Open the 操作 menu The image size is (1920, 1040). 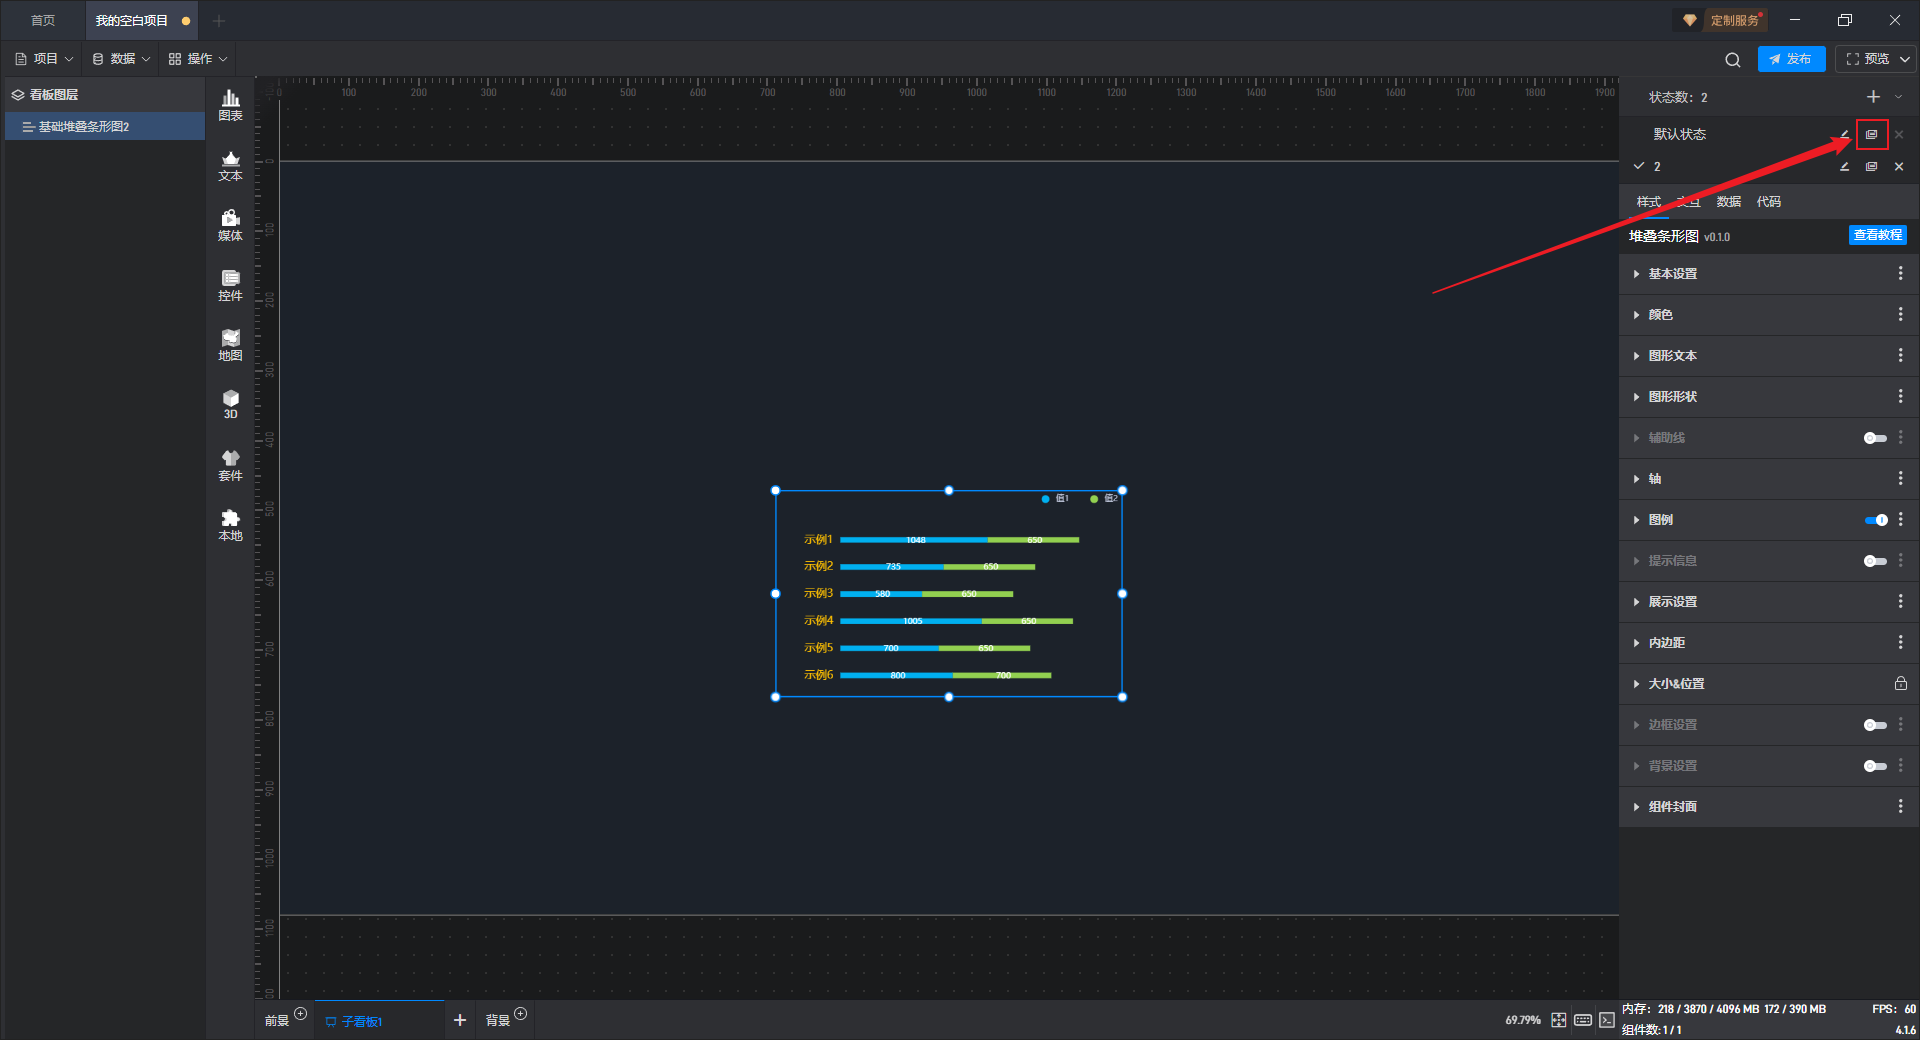coord(198,59)
